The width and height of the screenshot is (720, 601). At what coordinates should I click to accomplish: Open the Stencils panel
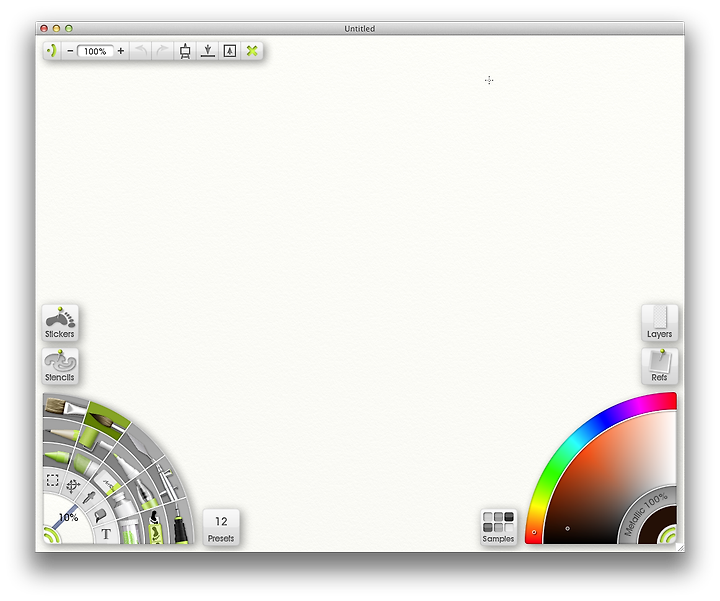(x=60, y=366)
